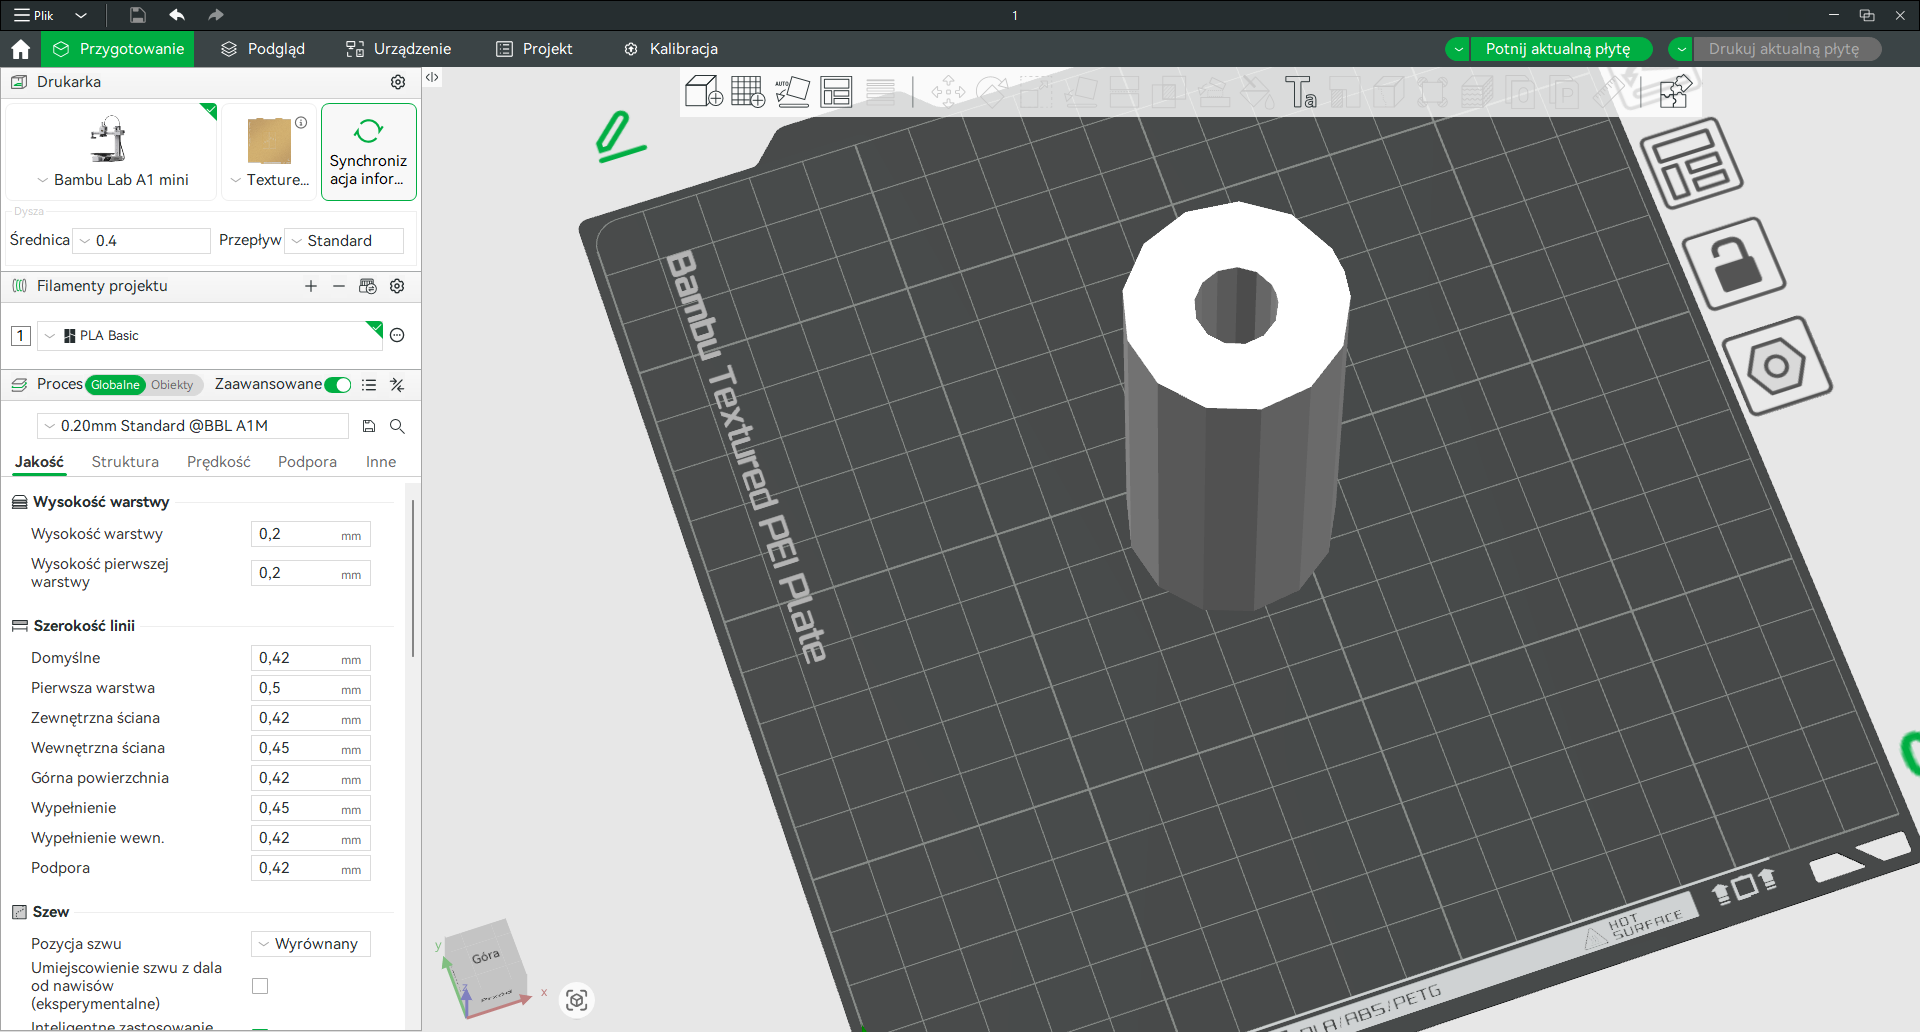
Task: Toggle the Zaawansowane advanced mode switch
Action: coord(338,385)
